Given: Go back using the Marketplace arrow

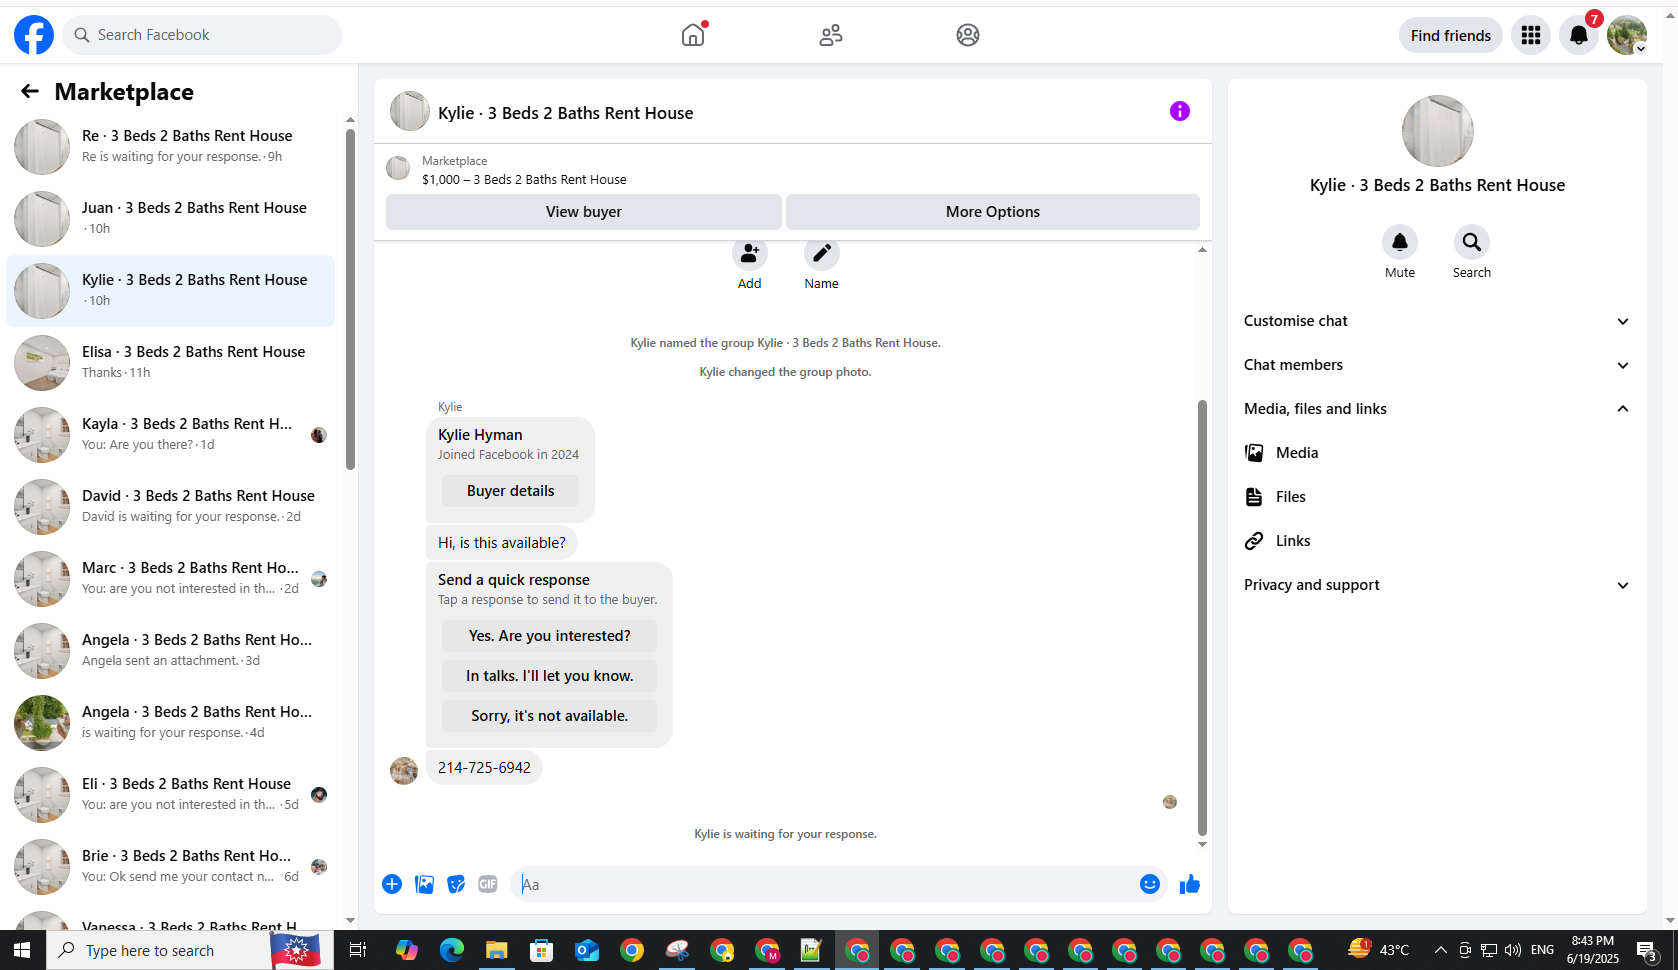Looking at the screenshot, I should click(30, 91).
